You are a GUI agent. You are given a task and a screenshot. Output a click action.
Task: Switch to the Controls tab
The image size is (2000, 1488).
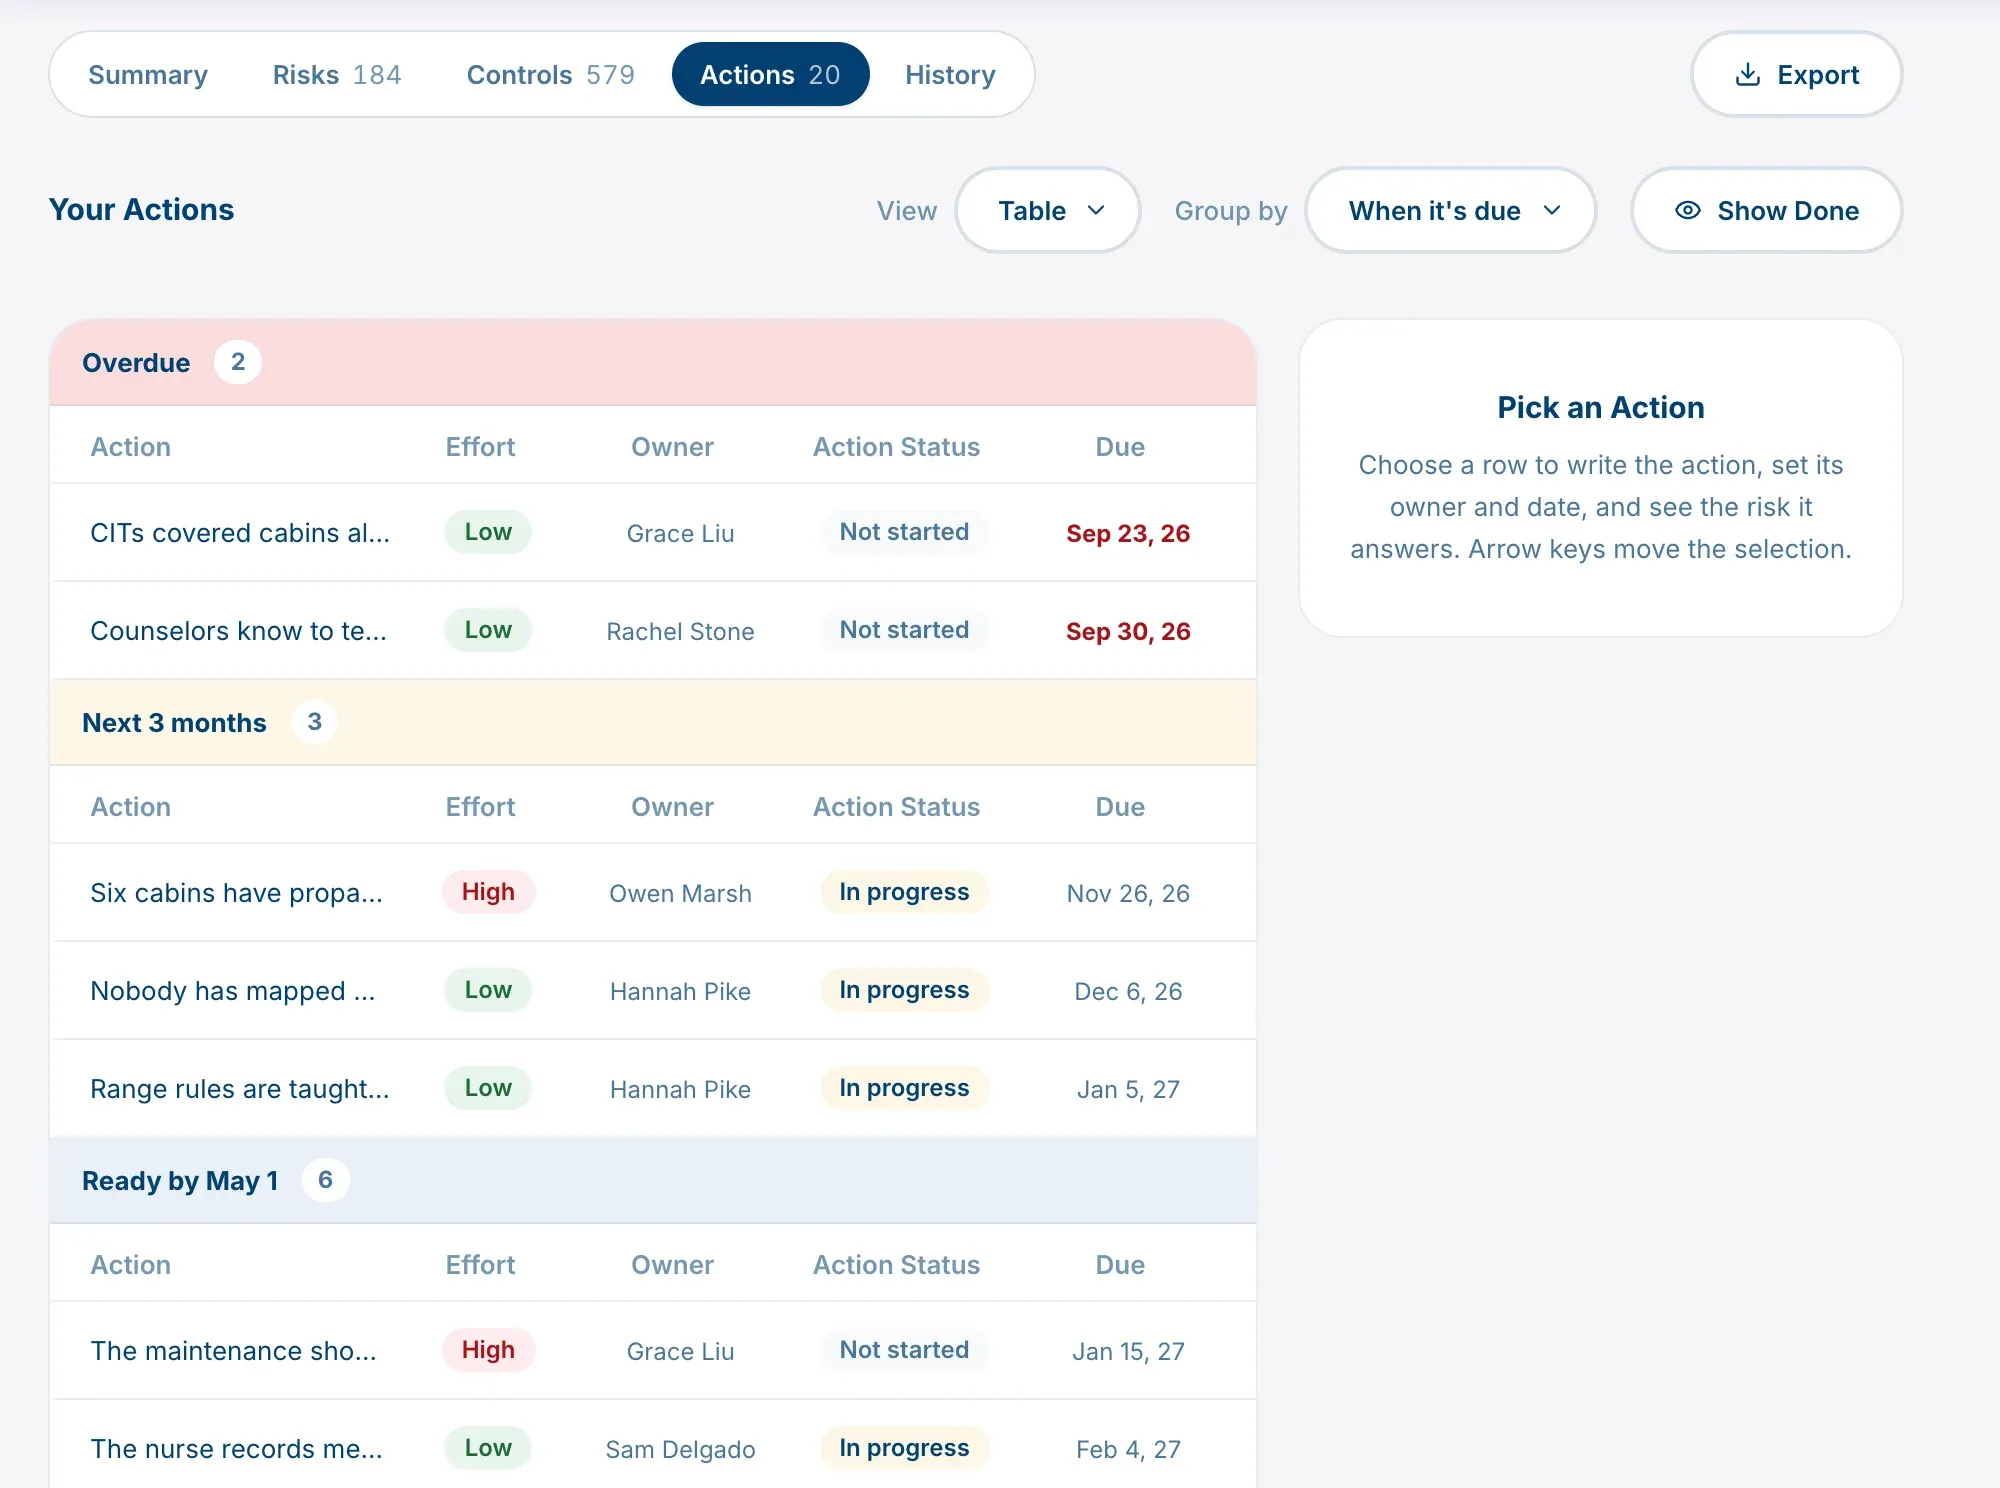(x=551, y=75)
